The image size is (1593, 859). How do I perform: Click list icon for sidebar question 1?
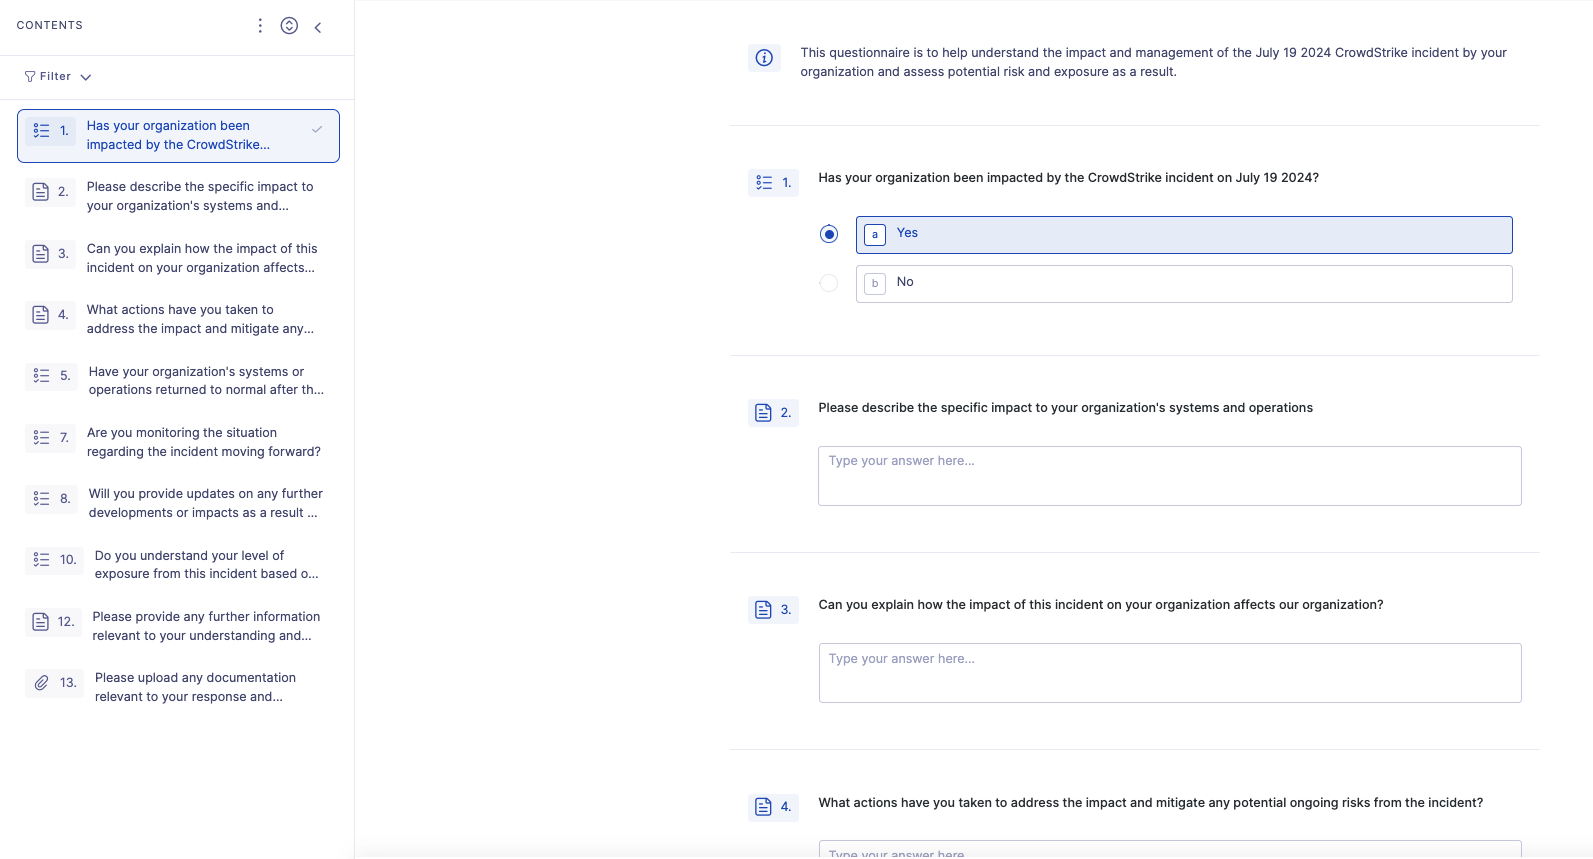click(41, 130)
